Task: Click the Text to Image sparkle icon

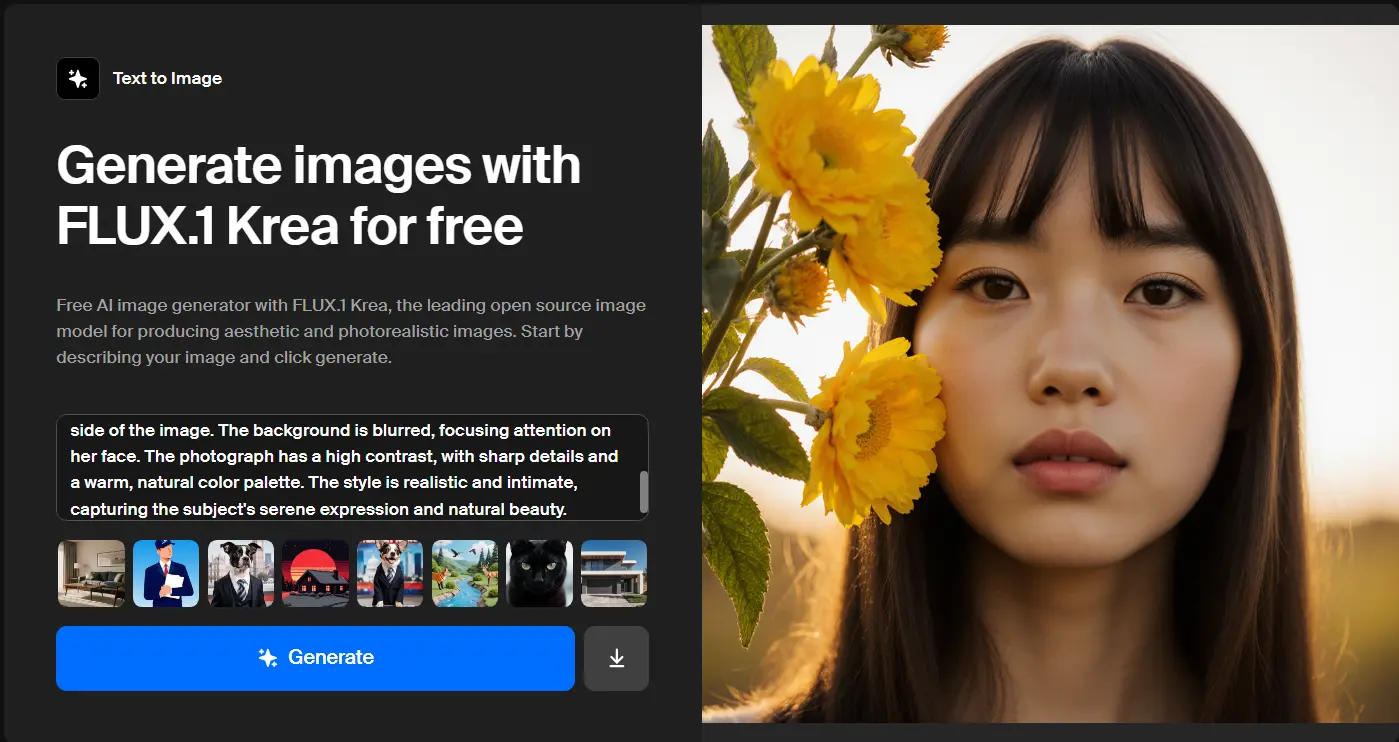Action: tap(78, 77)
